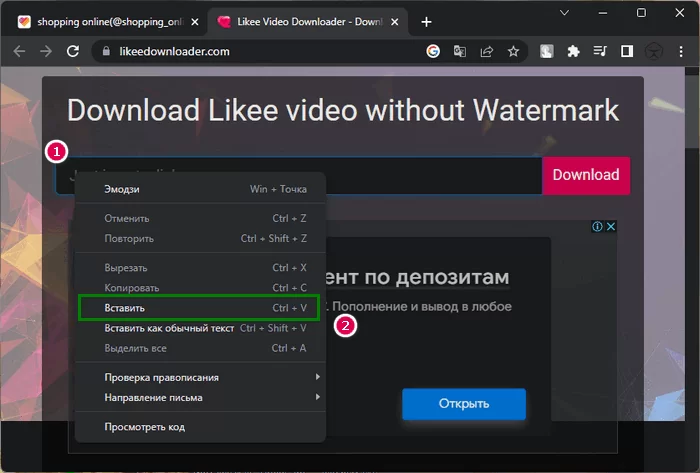Screen dimensions: 700x473
Task: Open a new browser tab
Action: tap(427, 21)
